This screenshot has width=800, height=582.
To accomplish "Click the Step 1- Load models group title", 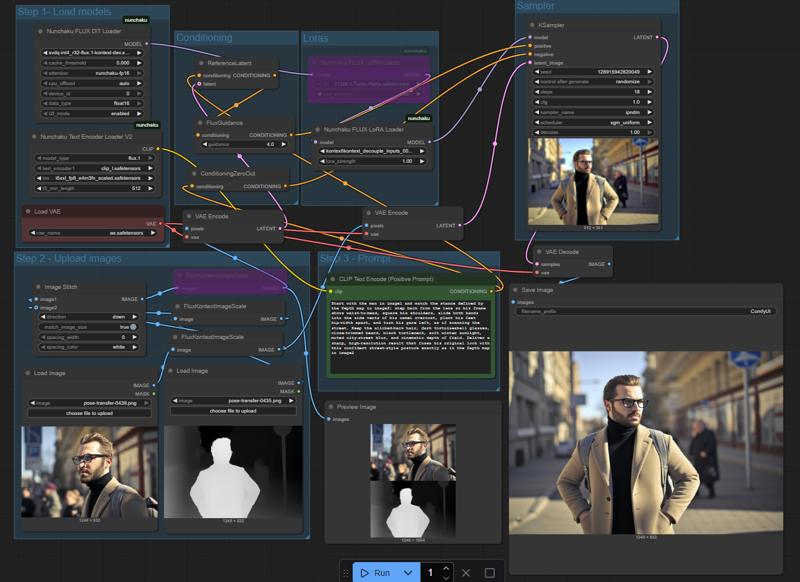I will [64, 12].
